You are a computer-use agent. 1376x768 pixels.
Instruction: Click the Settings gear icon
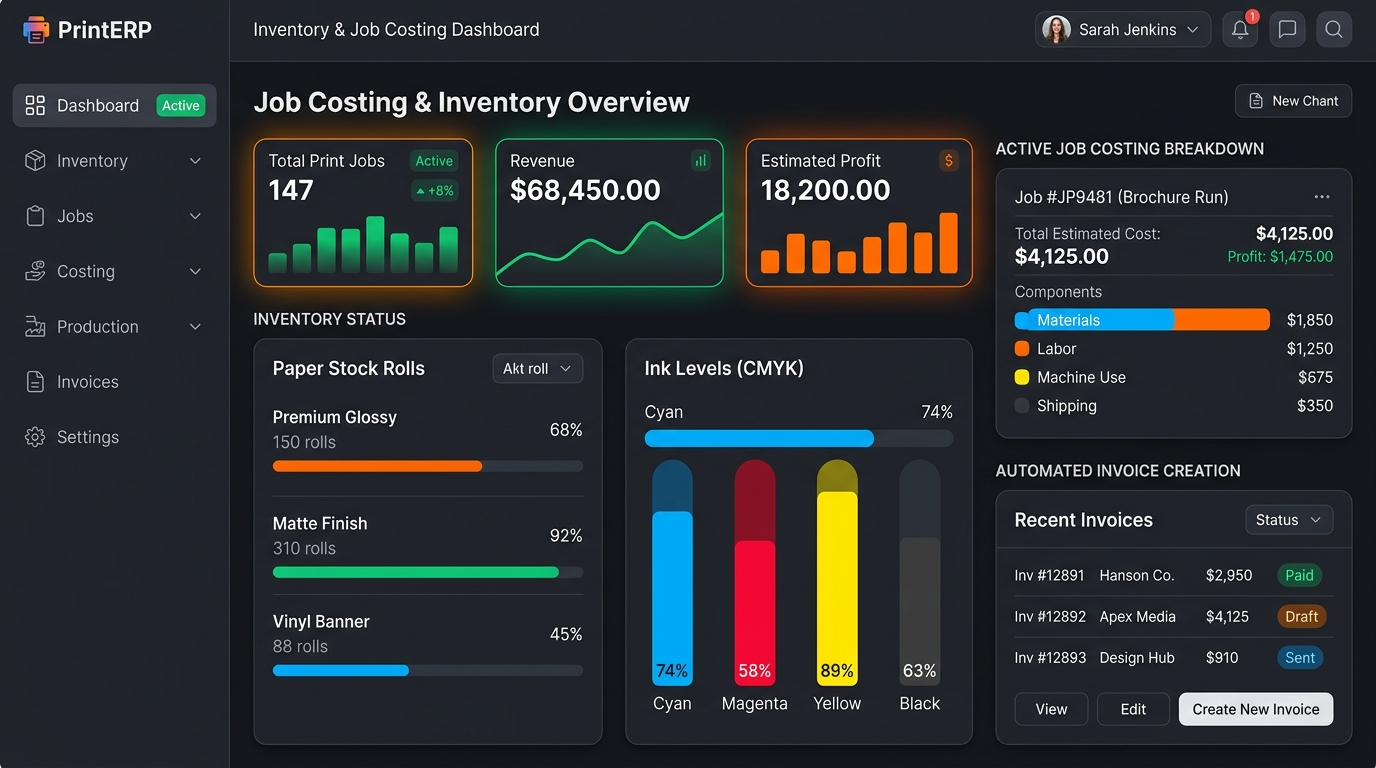point(35,437)
